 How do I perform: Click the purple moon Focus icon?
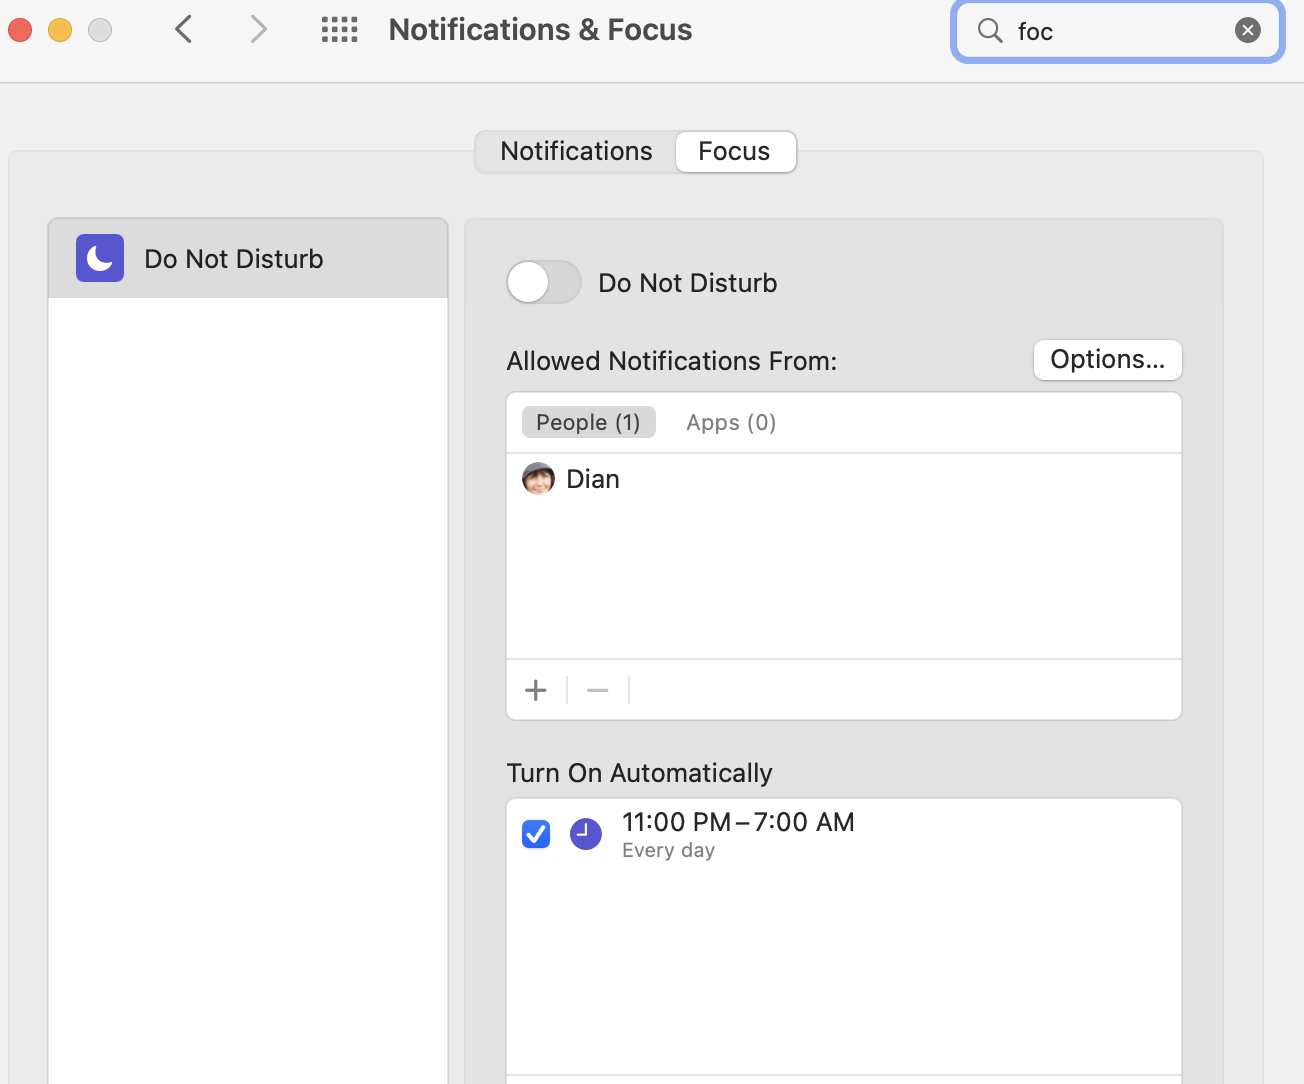[100, 259]
